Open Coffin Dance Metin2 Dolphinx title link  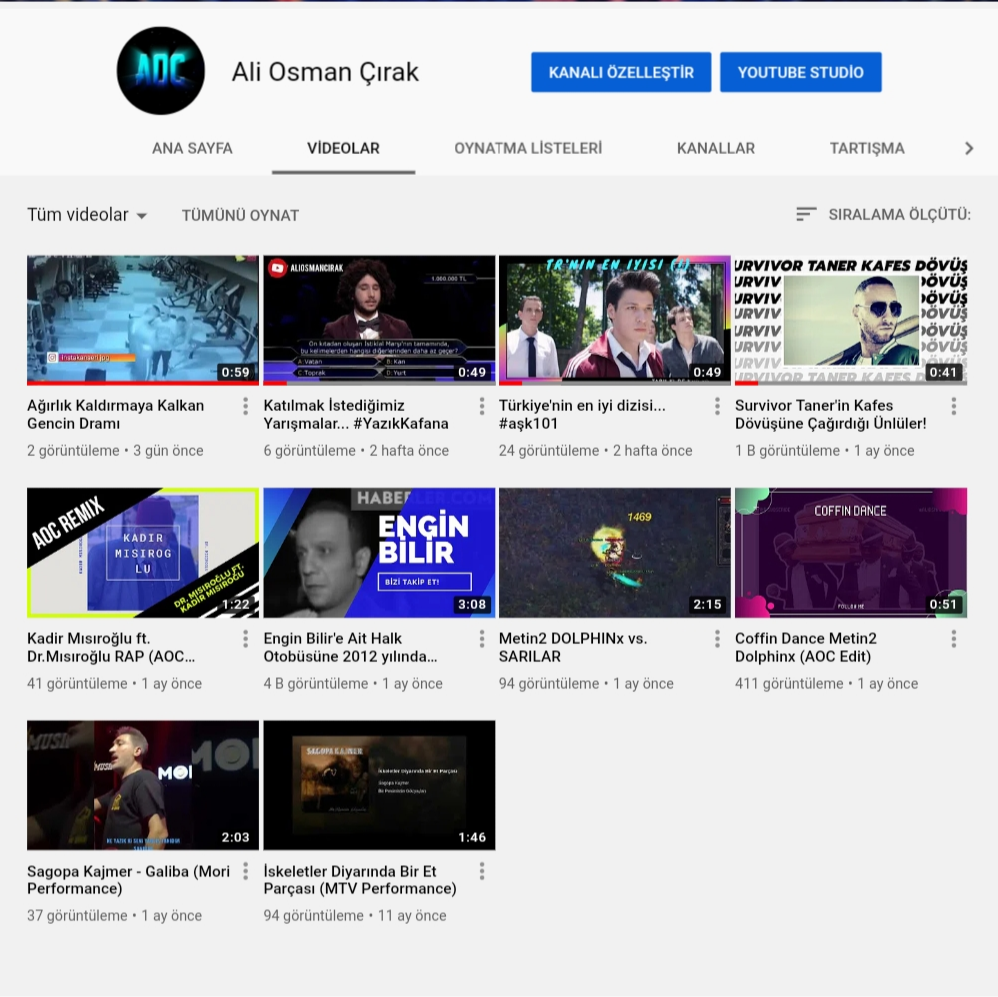click(x=806, y=647)
